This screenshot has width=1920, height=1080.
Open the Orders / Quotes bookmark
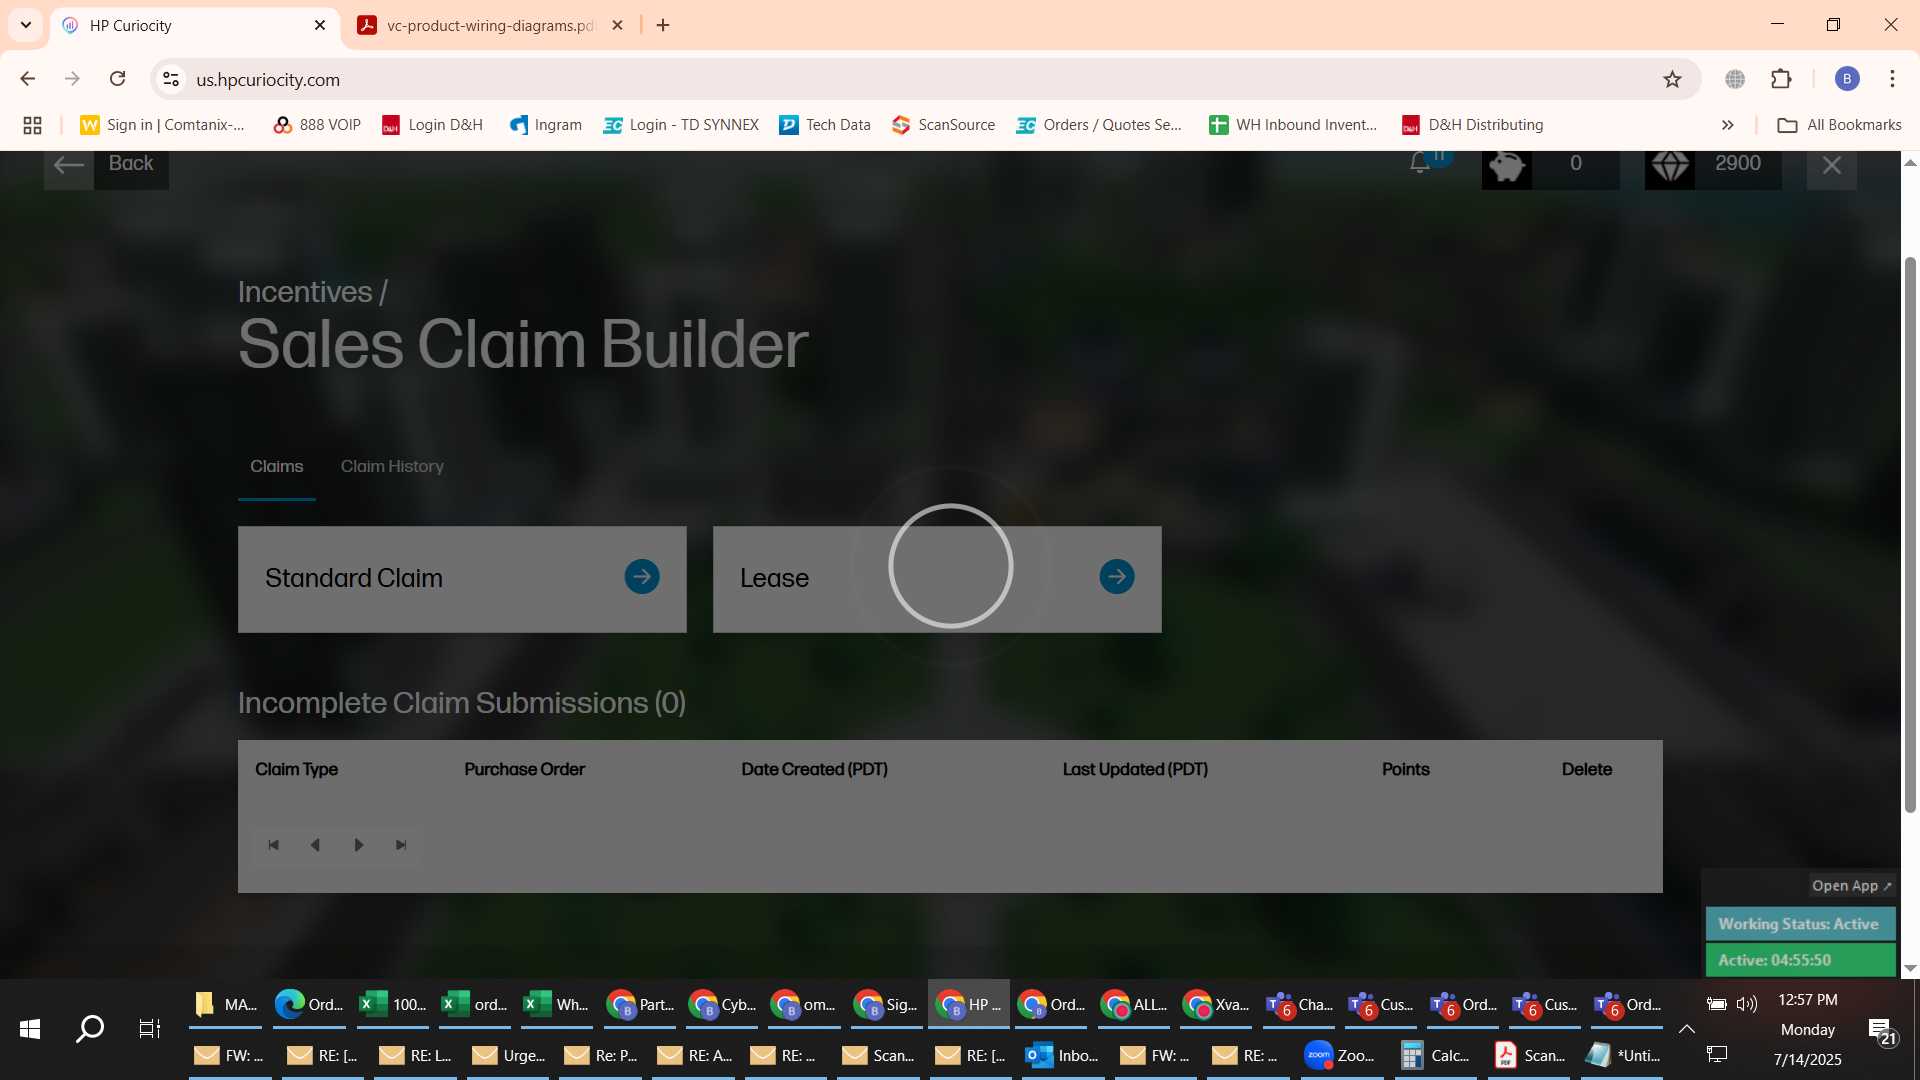tap(1099, 125)
